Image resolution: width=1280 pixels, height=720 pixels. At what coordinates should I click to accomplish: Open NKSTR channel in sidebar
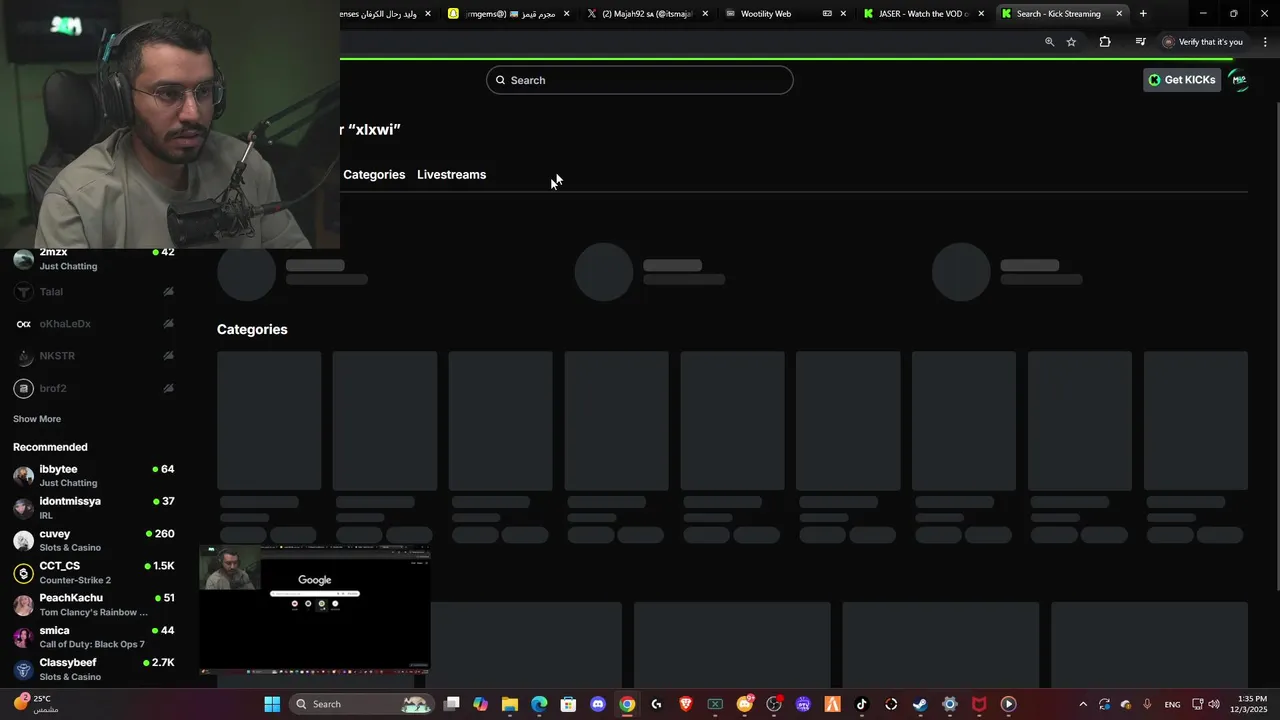point(94,356)
